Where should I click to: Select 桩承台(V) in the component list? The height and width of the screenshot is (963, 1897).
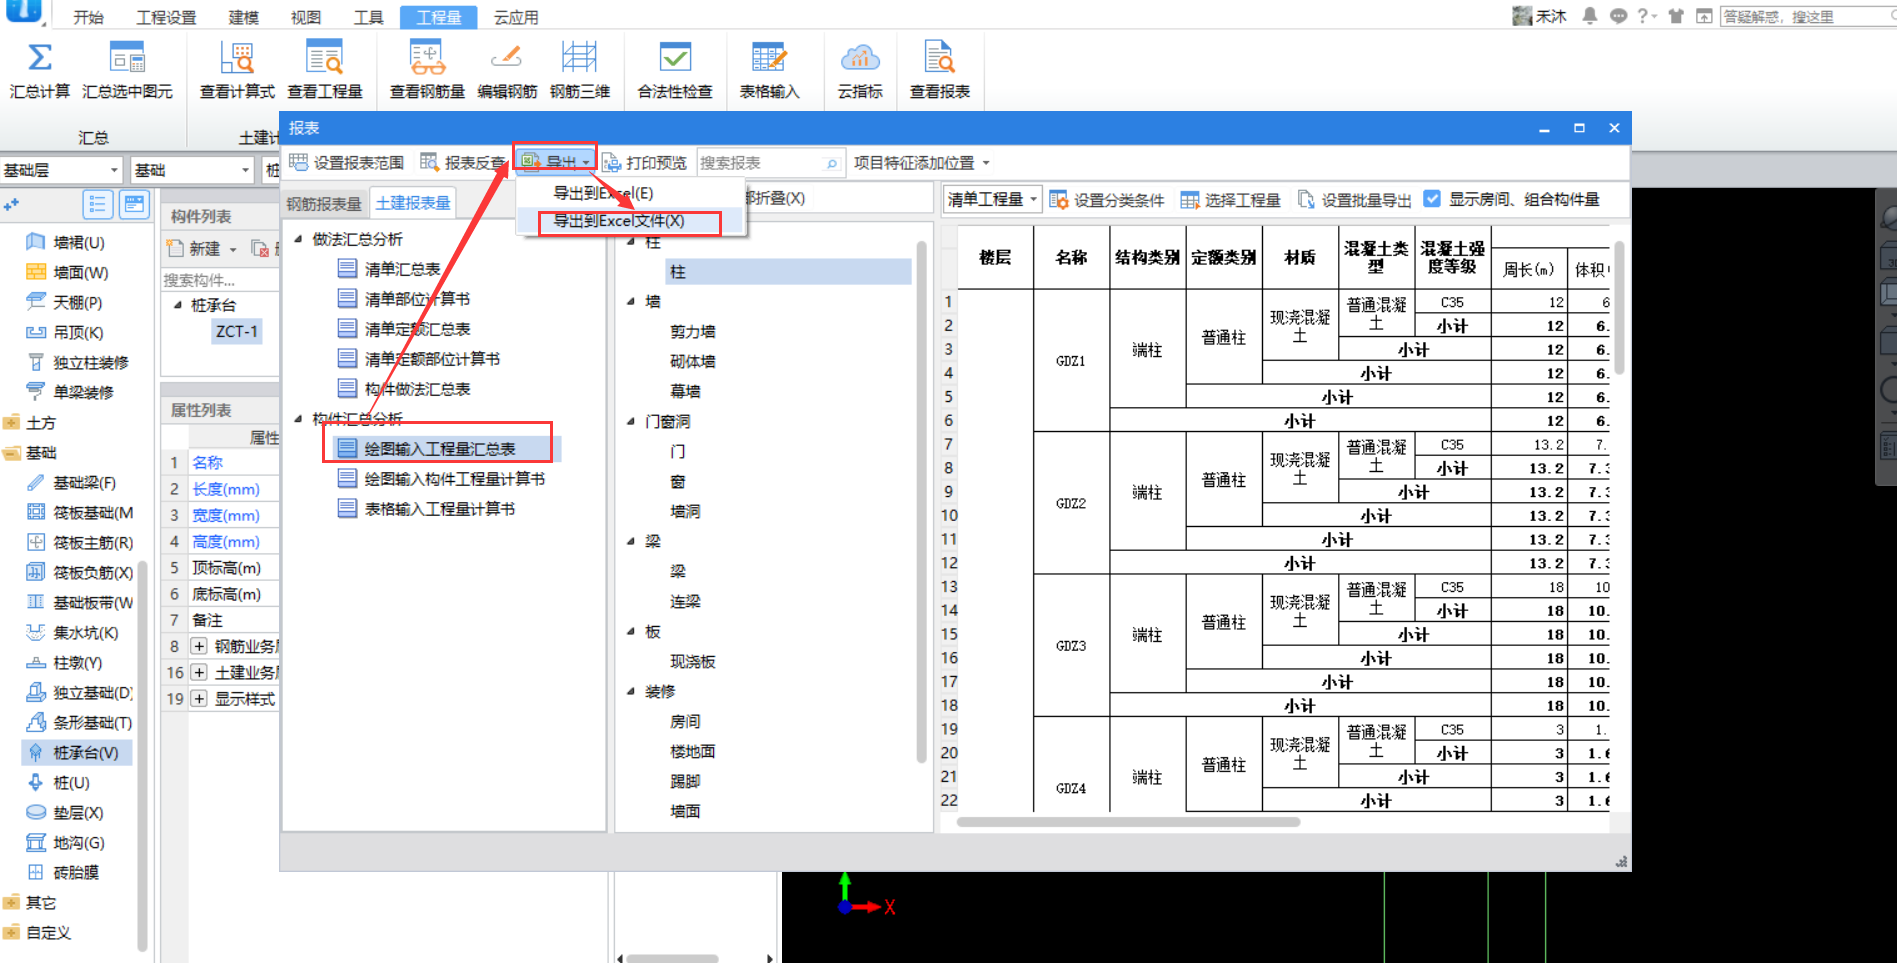[x=76, y=752]
